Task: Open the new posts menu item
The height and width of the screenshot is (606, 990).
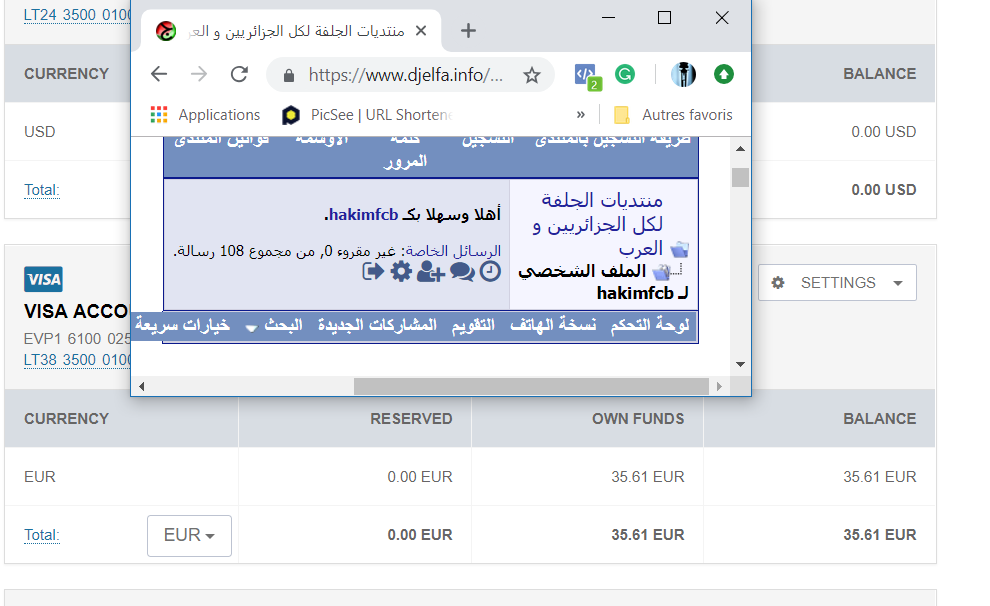Action: 377,324
